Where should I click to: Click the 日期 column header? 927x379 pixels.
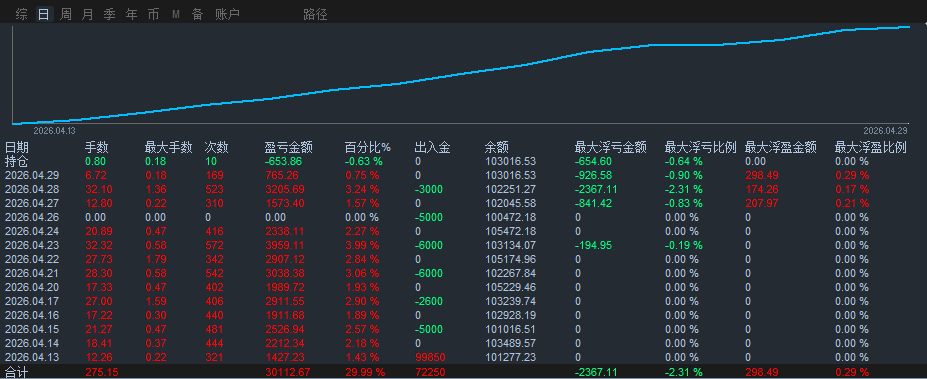pyautogui.click(x=17, y=147)
